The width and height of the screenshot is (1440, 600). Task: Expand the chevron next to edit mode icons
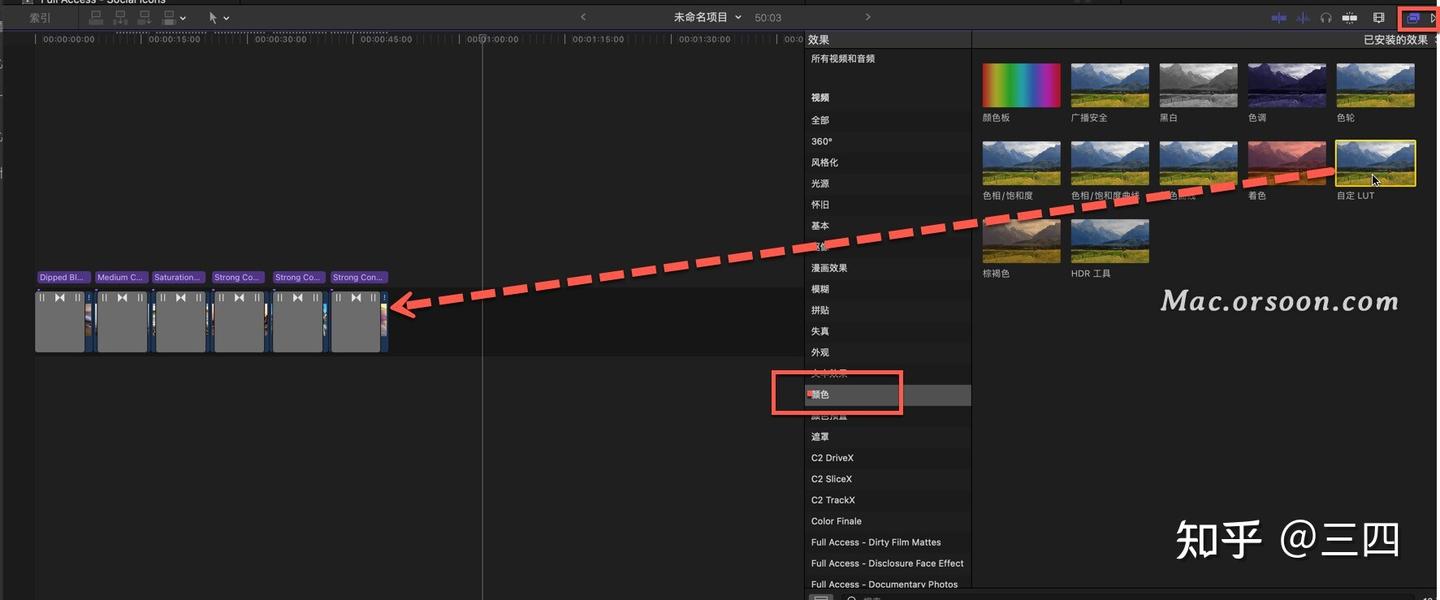(182, 17)
